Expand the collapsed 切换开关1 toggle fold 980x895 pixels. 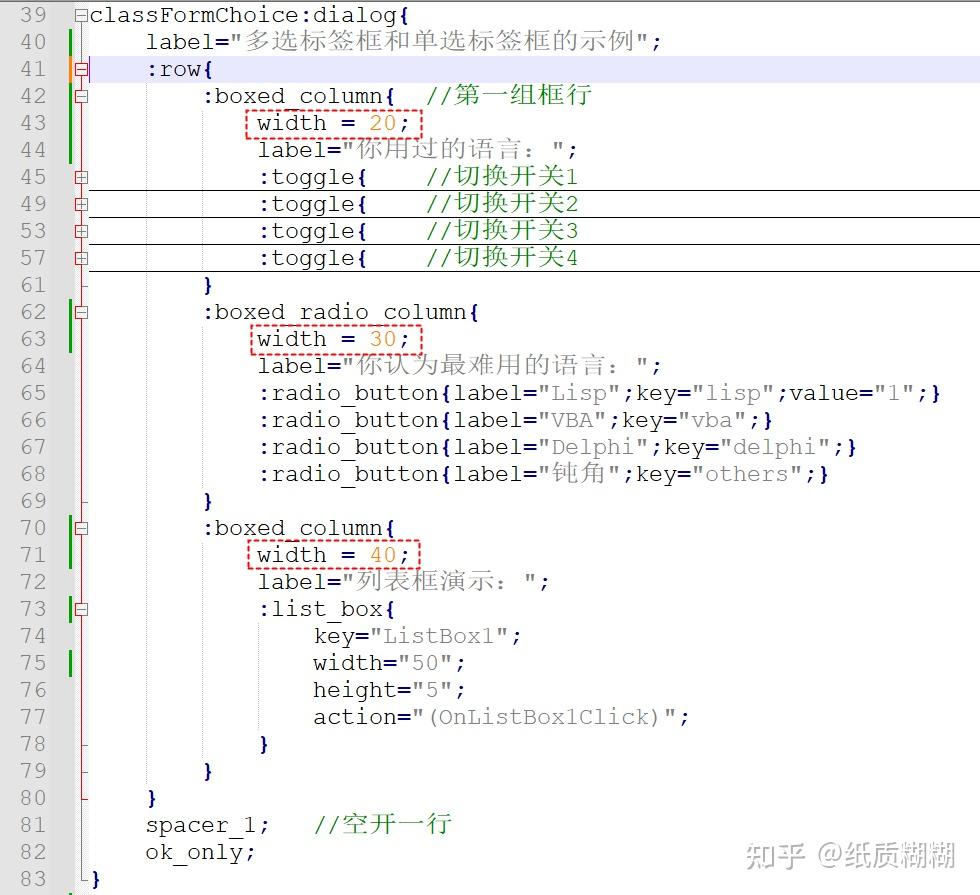point(80,176)
